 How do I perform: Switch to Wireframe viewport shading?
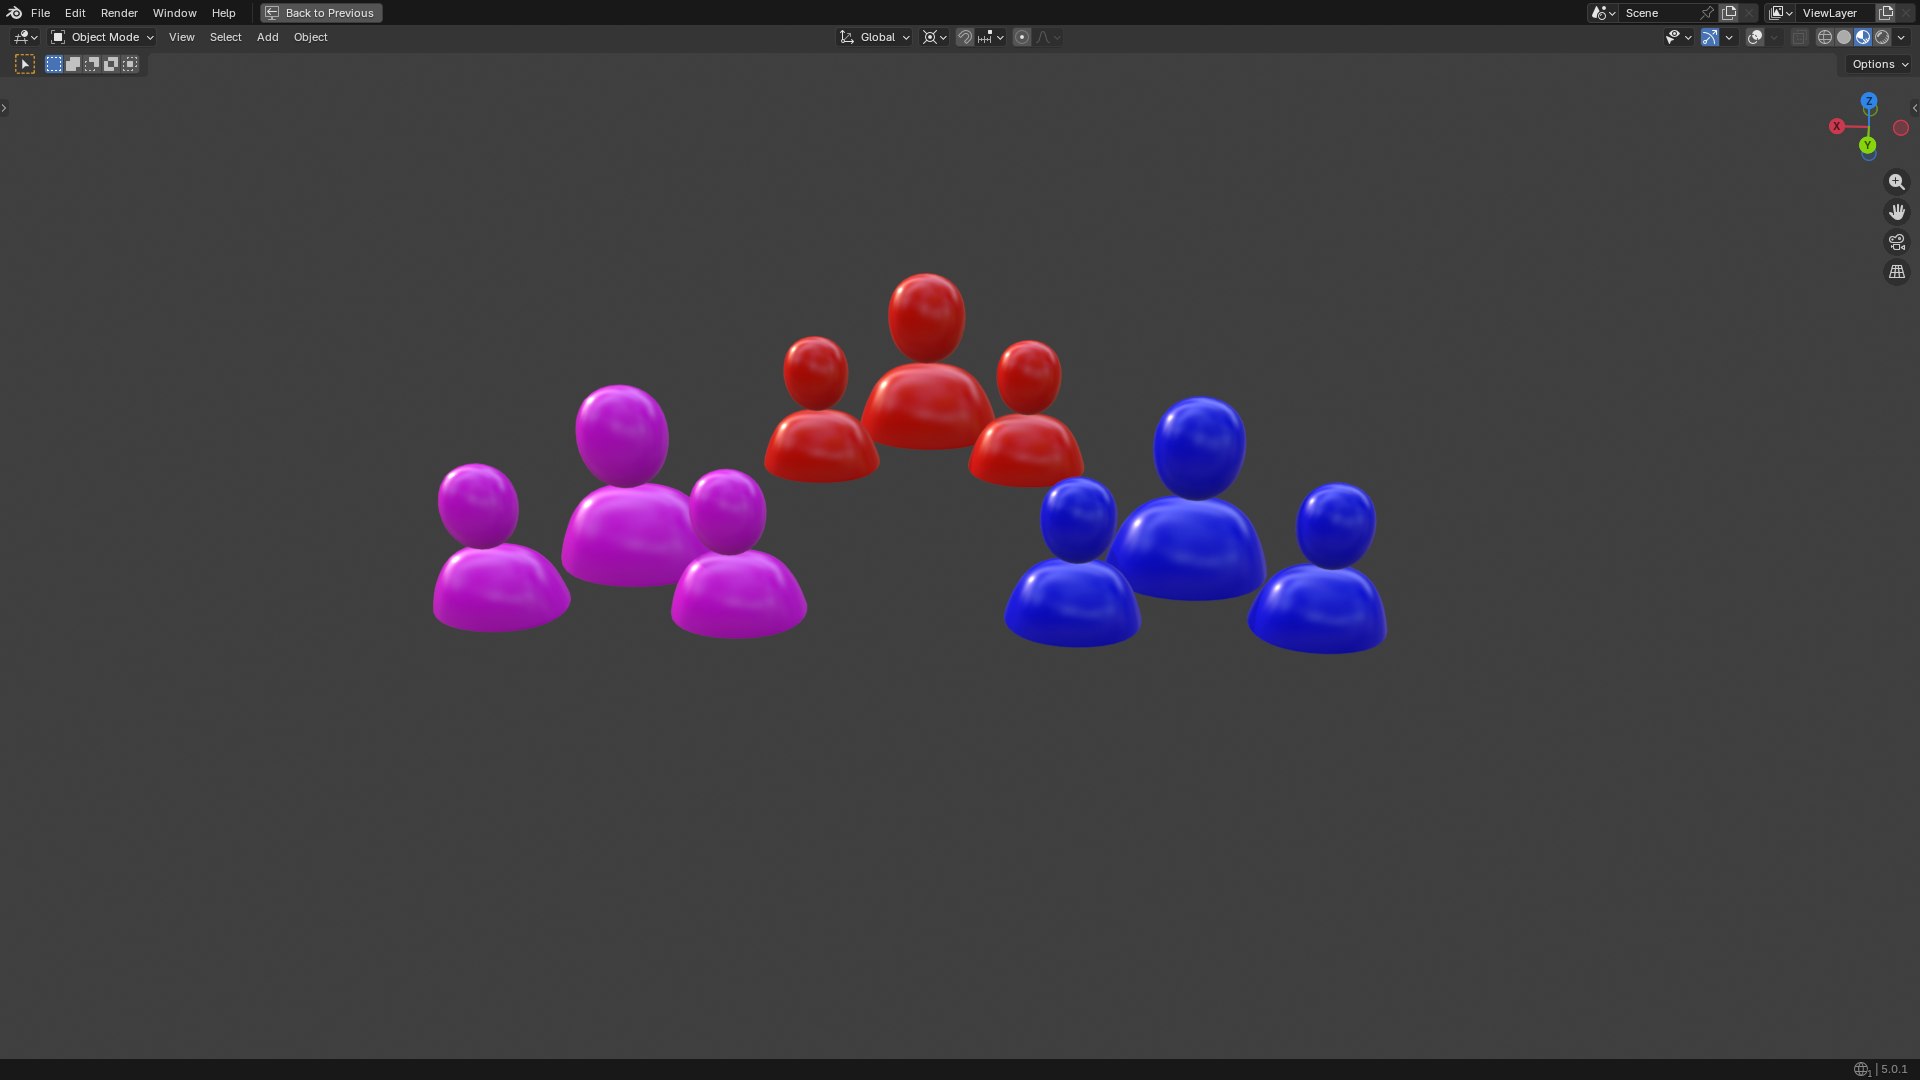pos(1825,37)
